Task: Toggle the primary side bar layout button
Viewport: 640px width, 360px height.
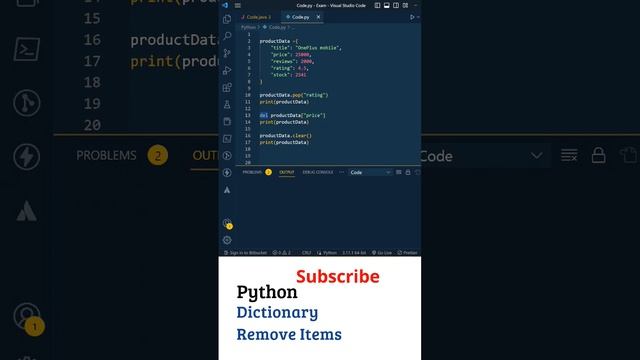Action: point(377,5)
